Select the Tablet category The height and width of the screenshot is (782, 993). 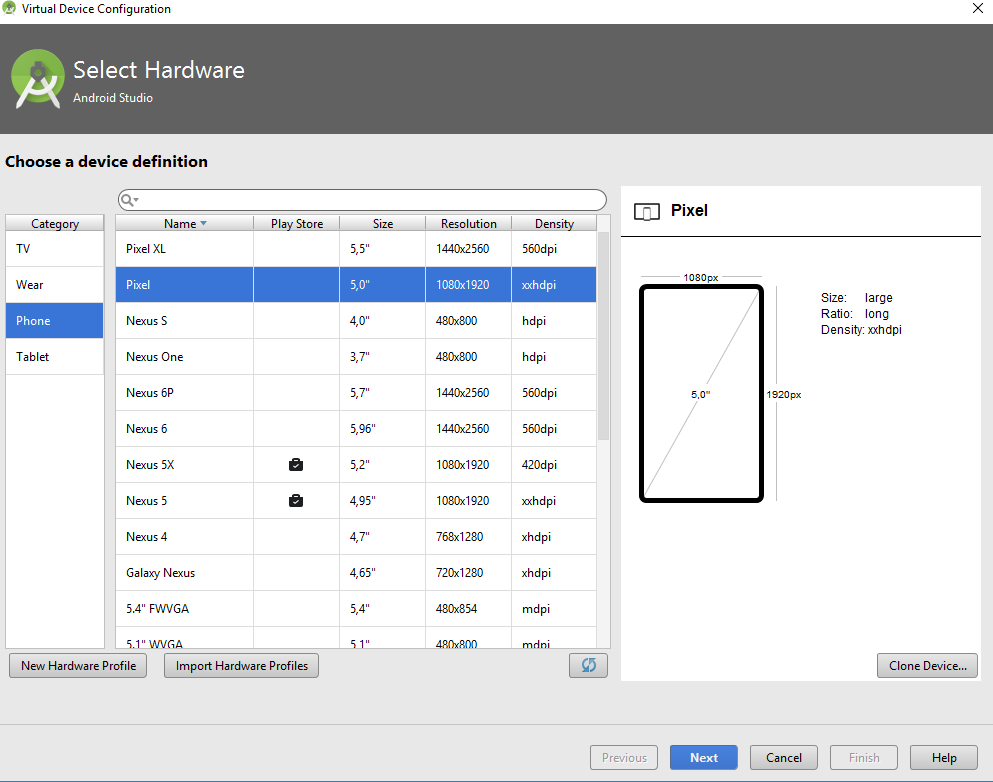tap(54, 356)
